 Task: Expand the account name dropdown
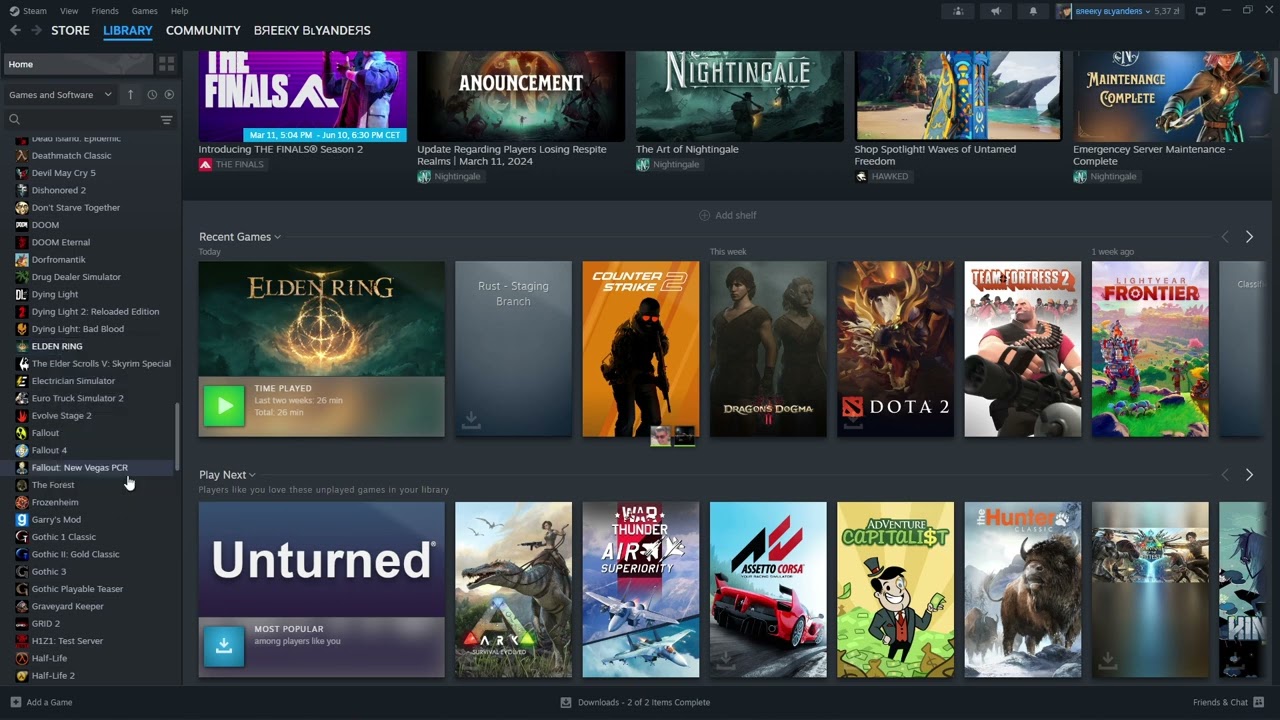pyautogui.click(x=1112, y=11)
